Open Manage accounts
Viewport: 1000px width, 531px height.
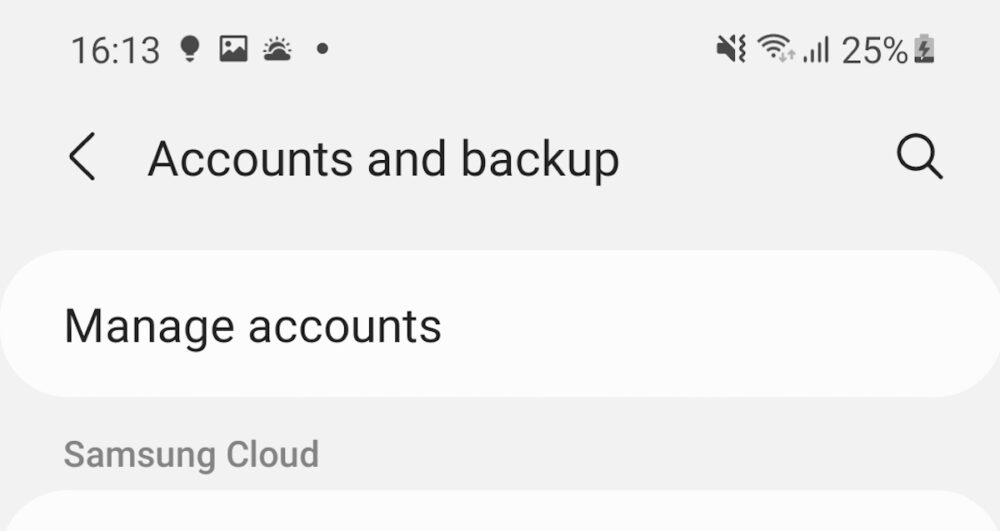(253, 326)
